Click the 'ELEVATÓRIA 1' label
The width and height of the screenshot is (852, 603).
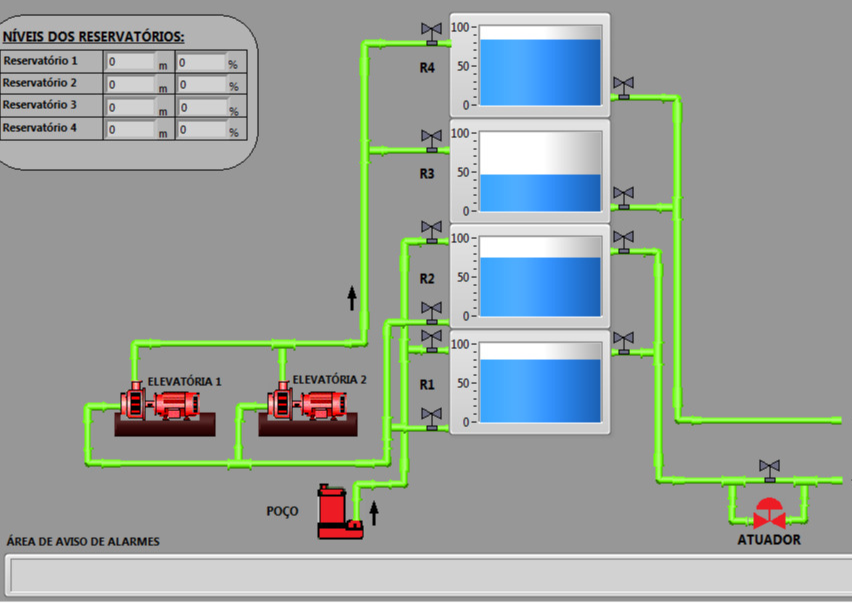point(185,381)
